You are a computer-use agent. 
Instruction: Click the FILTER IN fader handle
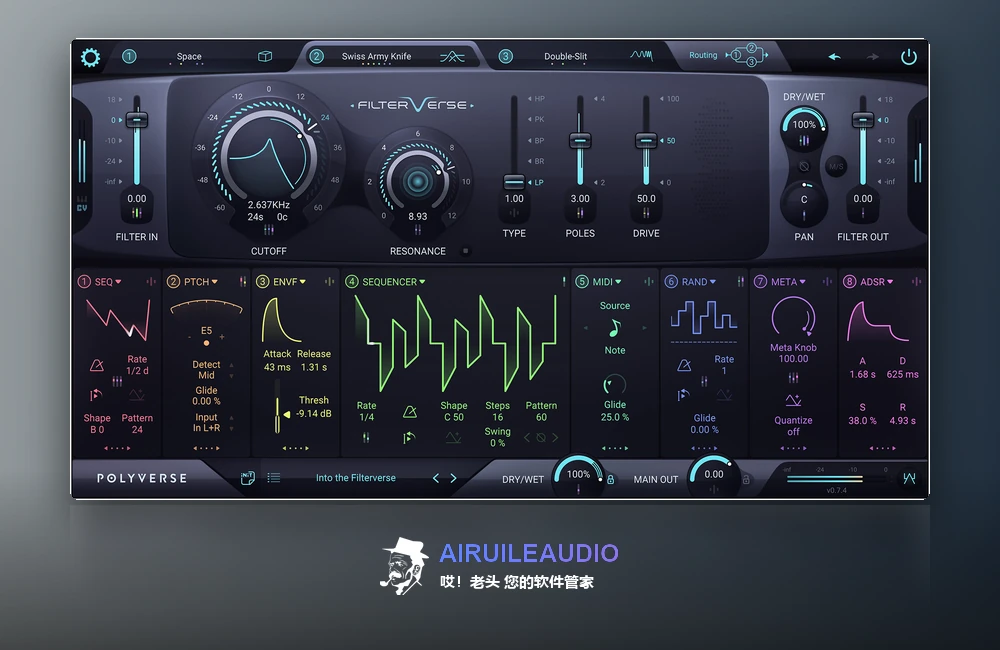[x=136, y=119]
